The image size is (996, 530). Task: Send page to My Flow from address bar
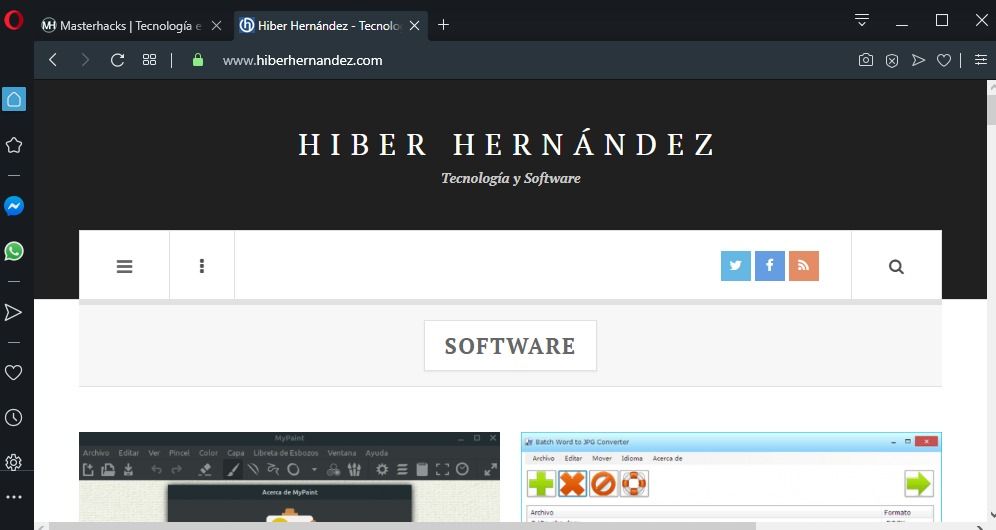(918, 60)
